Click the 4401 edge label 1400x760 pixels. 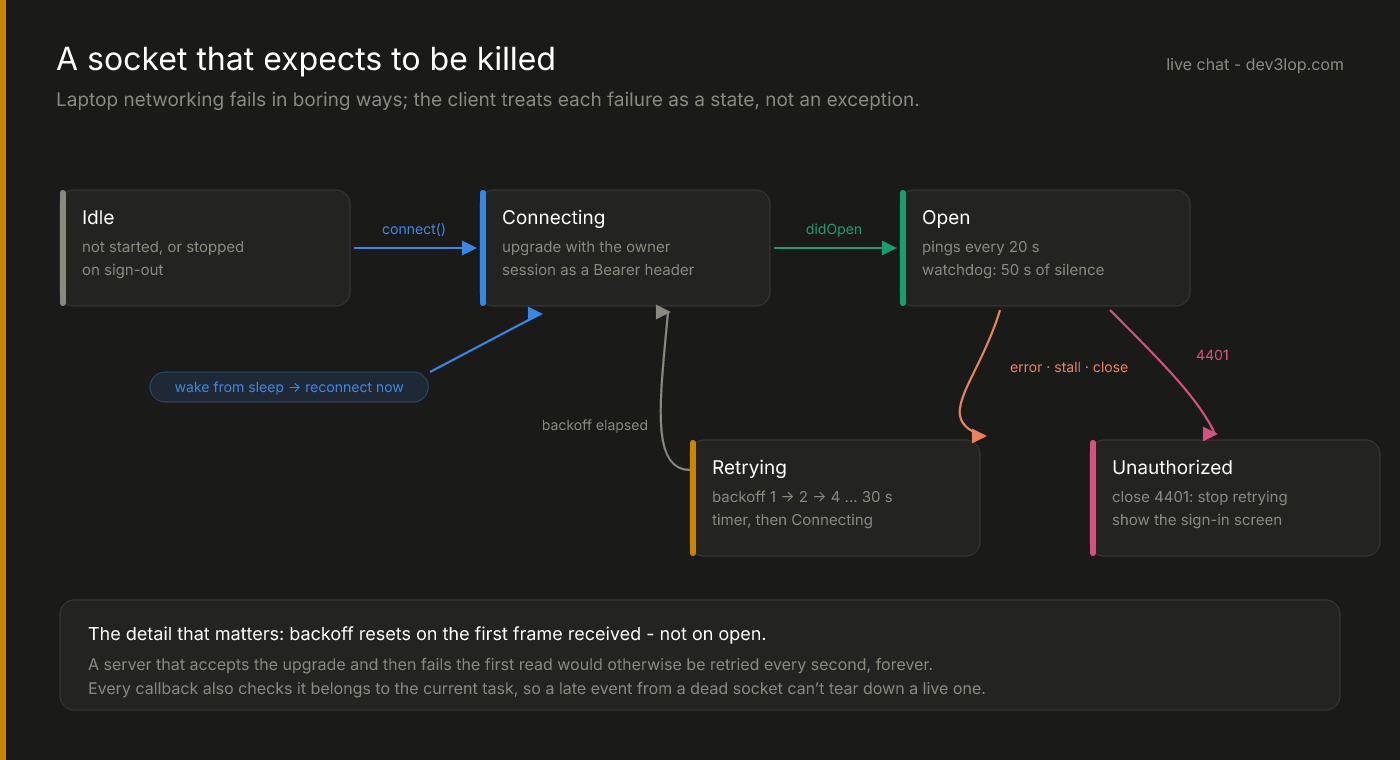click(x=1212, y=355)
